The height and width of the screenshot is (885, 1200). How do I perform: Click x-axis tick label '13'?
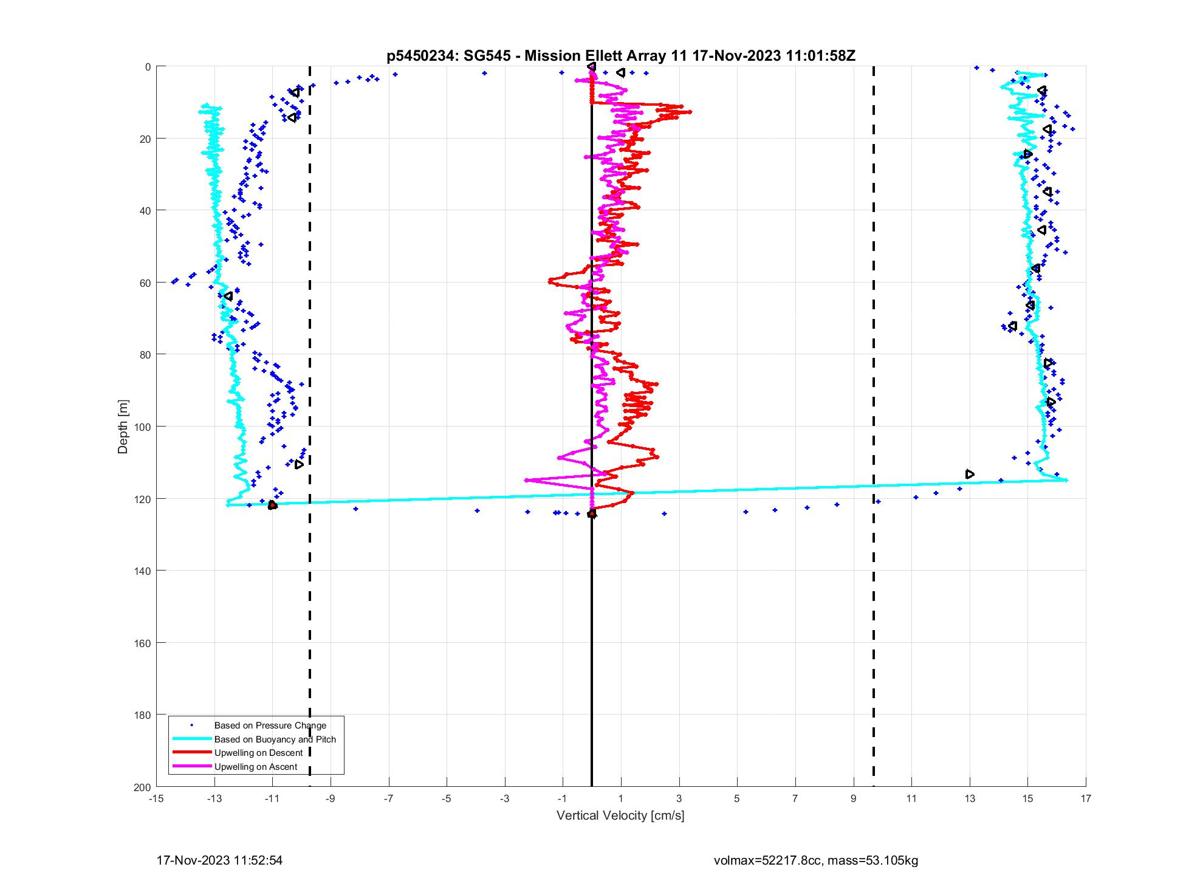[x=969, y=799]
